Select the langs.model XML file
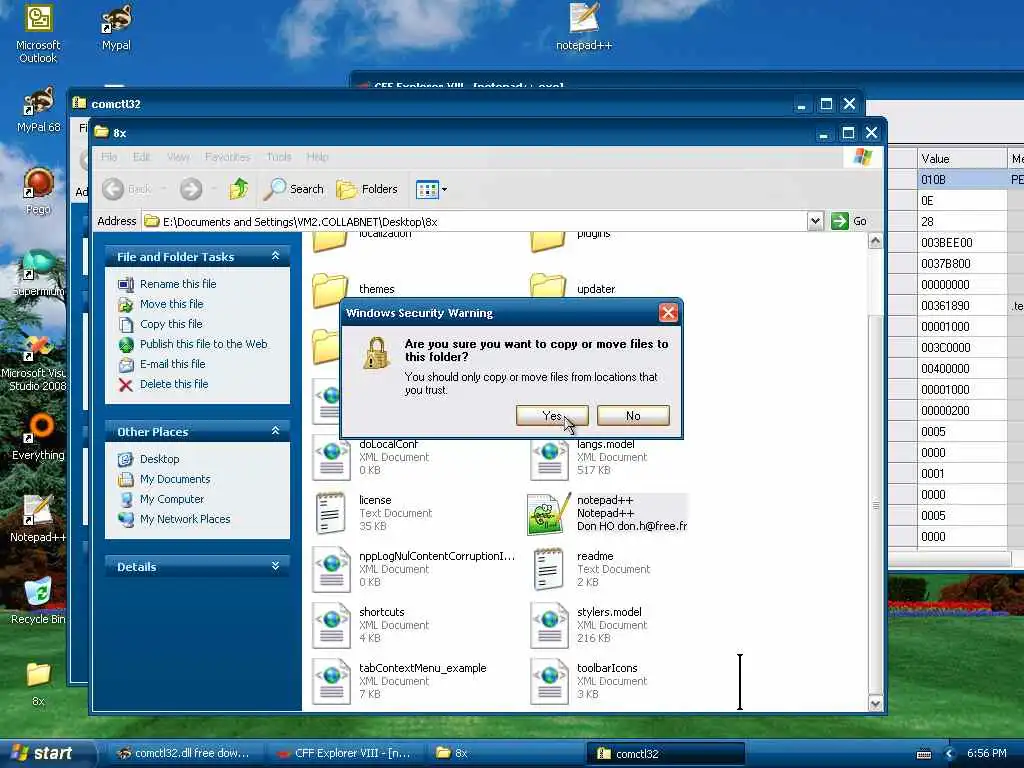Viewport: 1024px width, 768px height. click(588, 457)
